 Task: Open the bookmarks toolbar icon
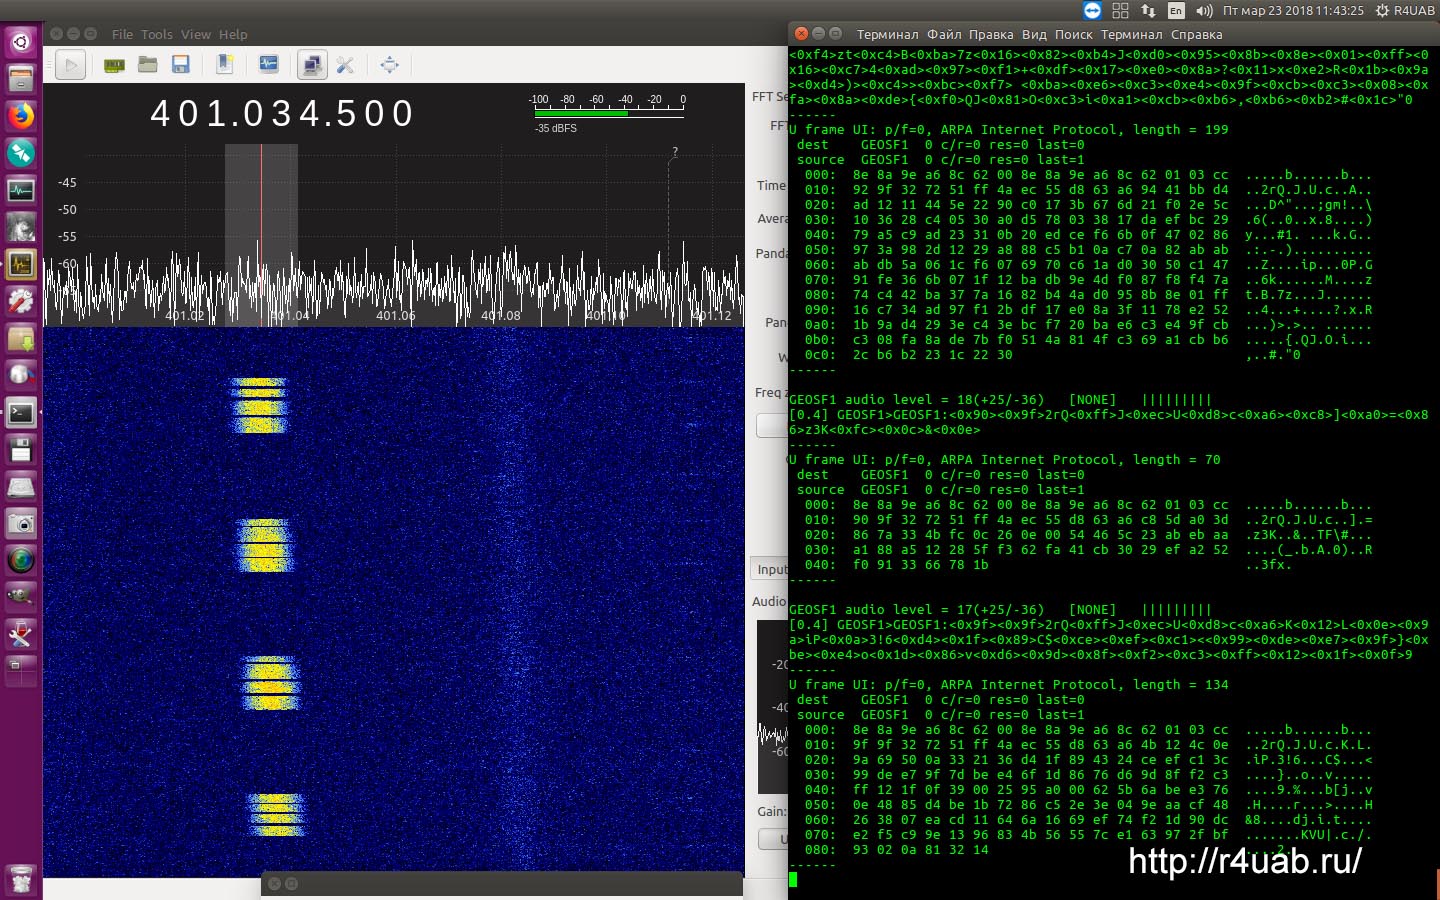pyautogui.click(x=225, y=65)
